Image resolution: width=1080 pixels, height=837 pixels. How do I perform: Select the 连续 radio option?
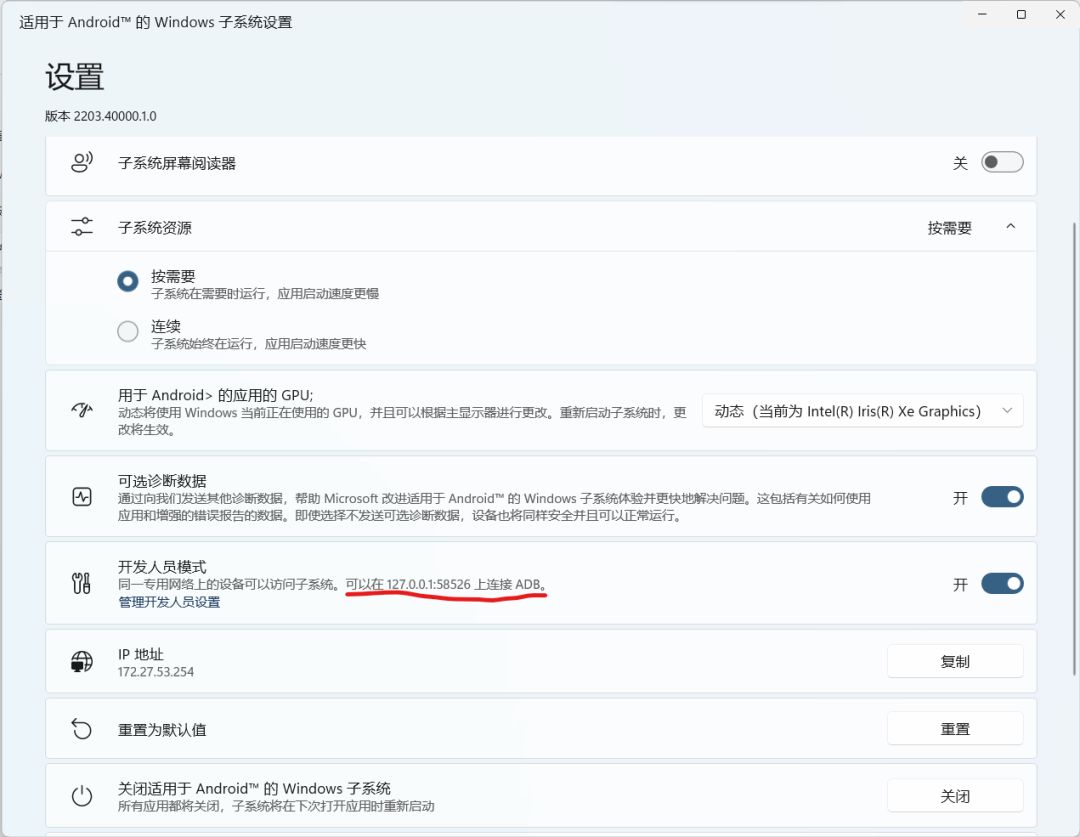127,331
